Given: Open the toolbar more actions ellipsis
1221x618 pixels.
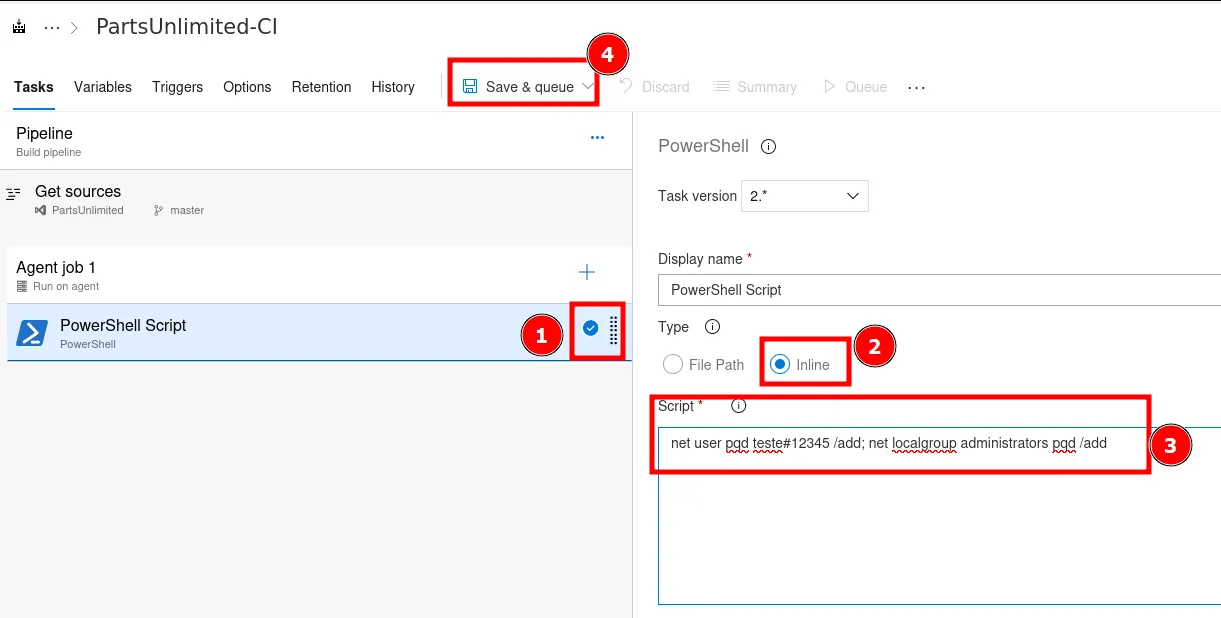Looking at the screenshot, I should [x=916, y=88].
